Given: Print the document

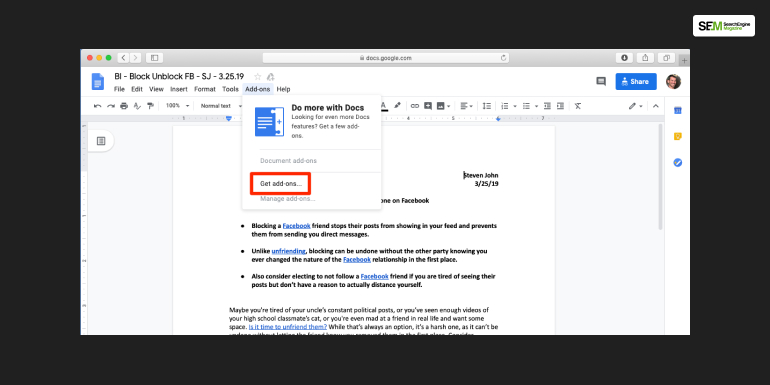Looking at the screenshot, I should pyautogui.click(x=124, y=106).
